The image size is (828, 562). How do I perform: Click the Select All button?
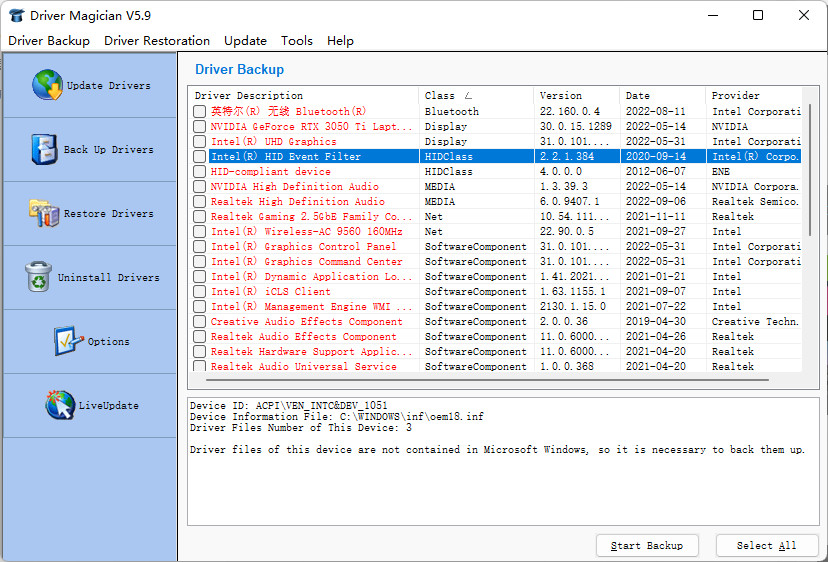(x=766, y=546)
